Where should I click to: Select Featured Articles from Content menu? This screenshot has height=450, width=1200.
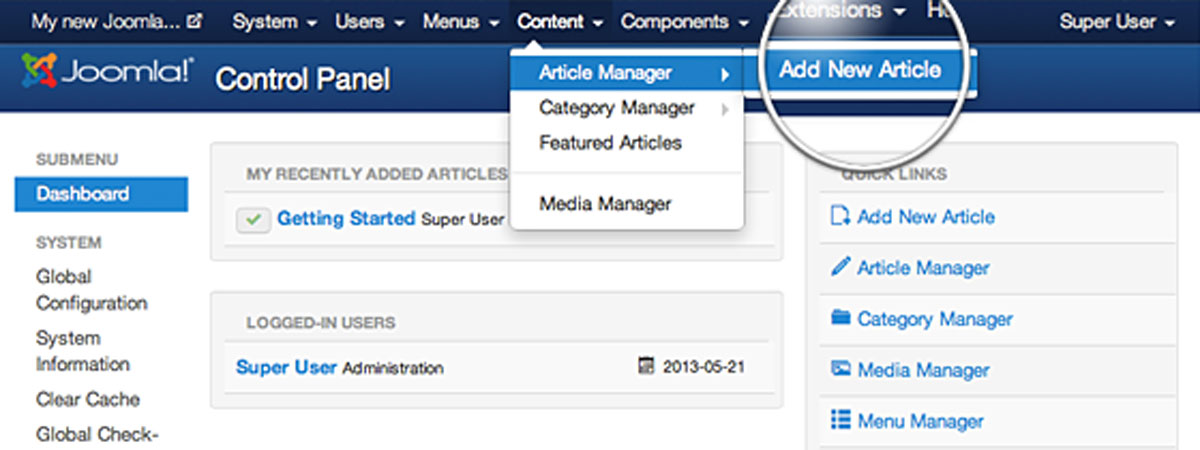pyautogui.click(x=610, y=143)
